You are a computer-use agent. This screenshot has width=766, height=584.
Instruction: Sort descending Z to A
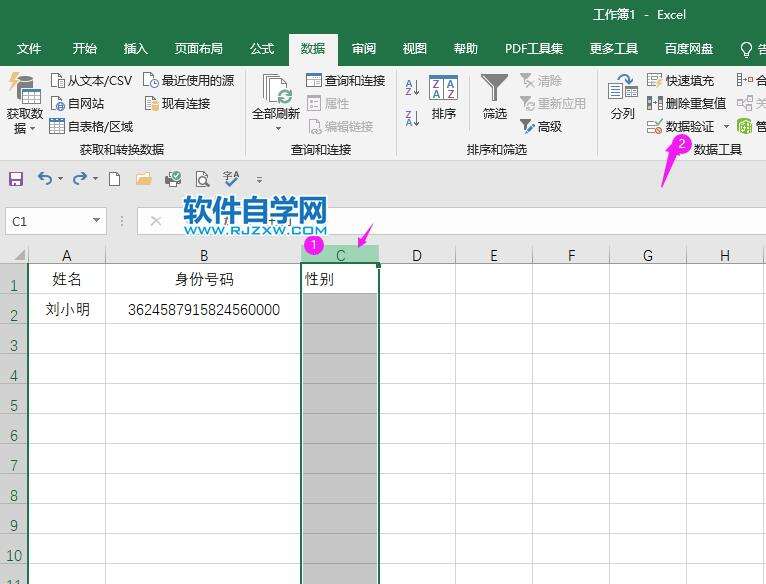(x=412, y=118)
